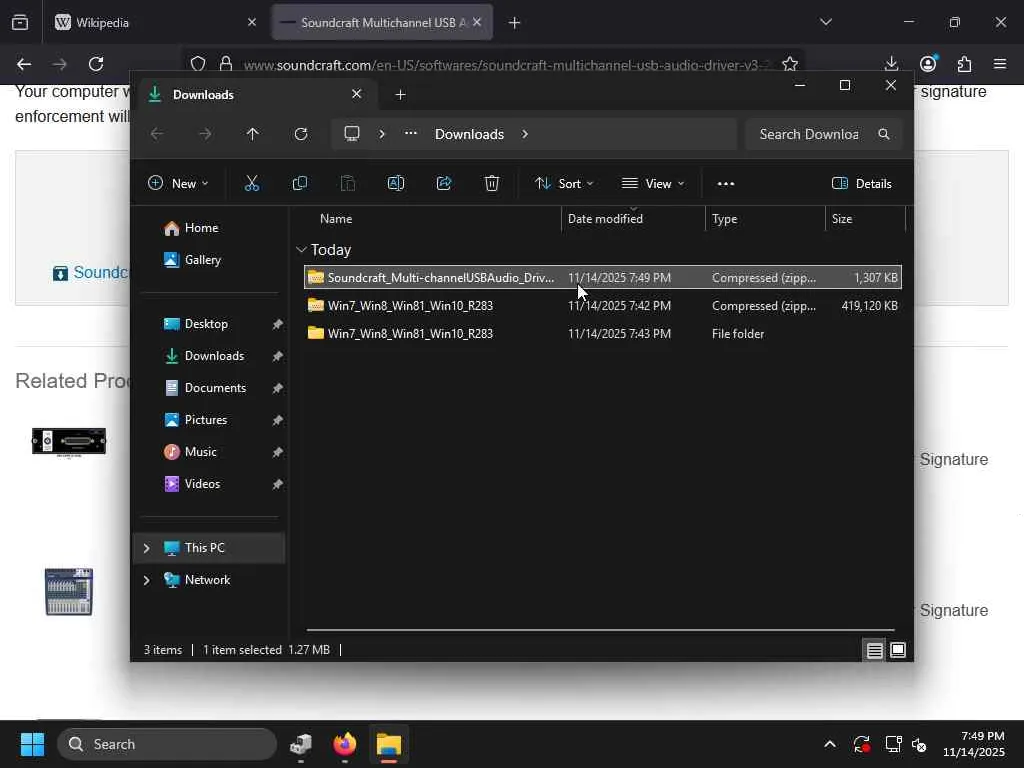Reload the Firefox page
Image resolution: width=1024 pixels, height=768 pixels.
point(96,64)
